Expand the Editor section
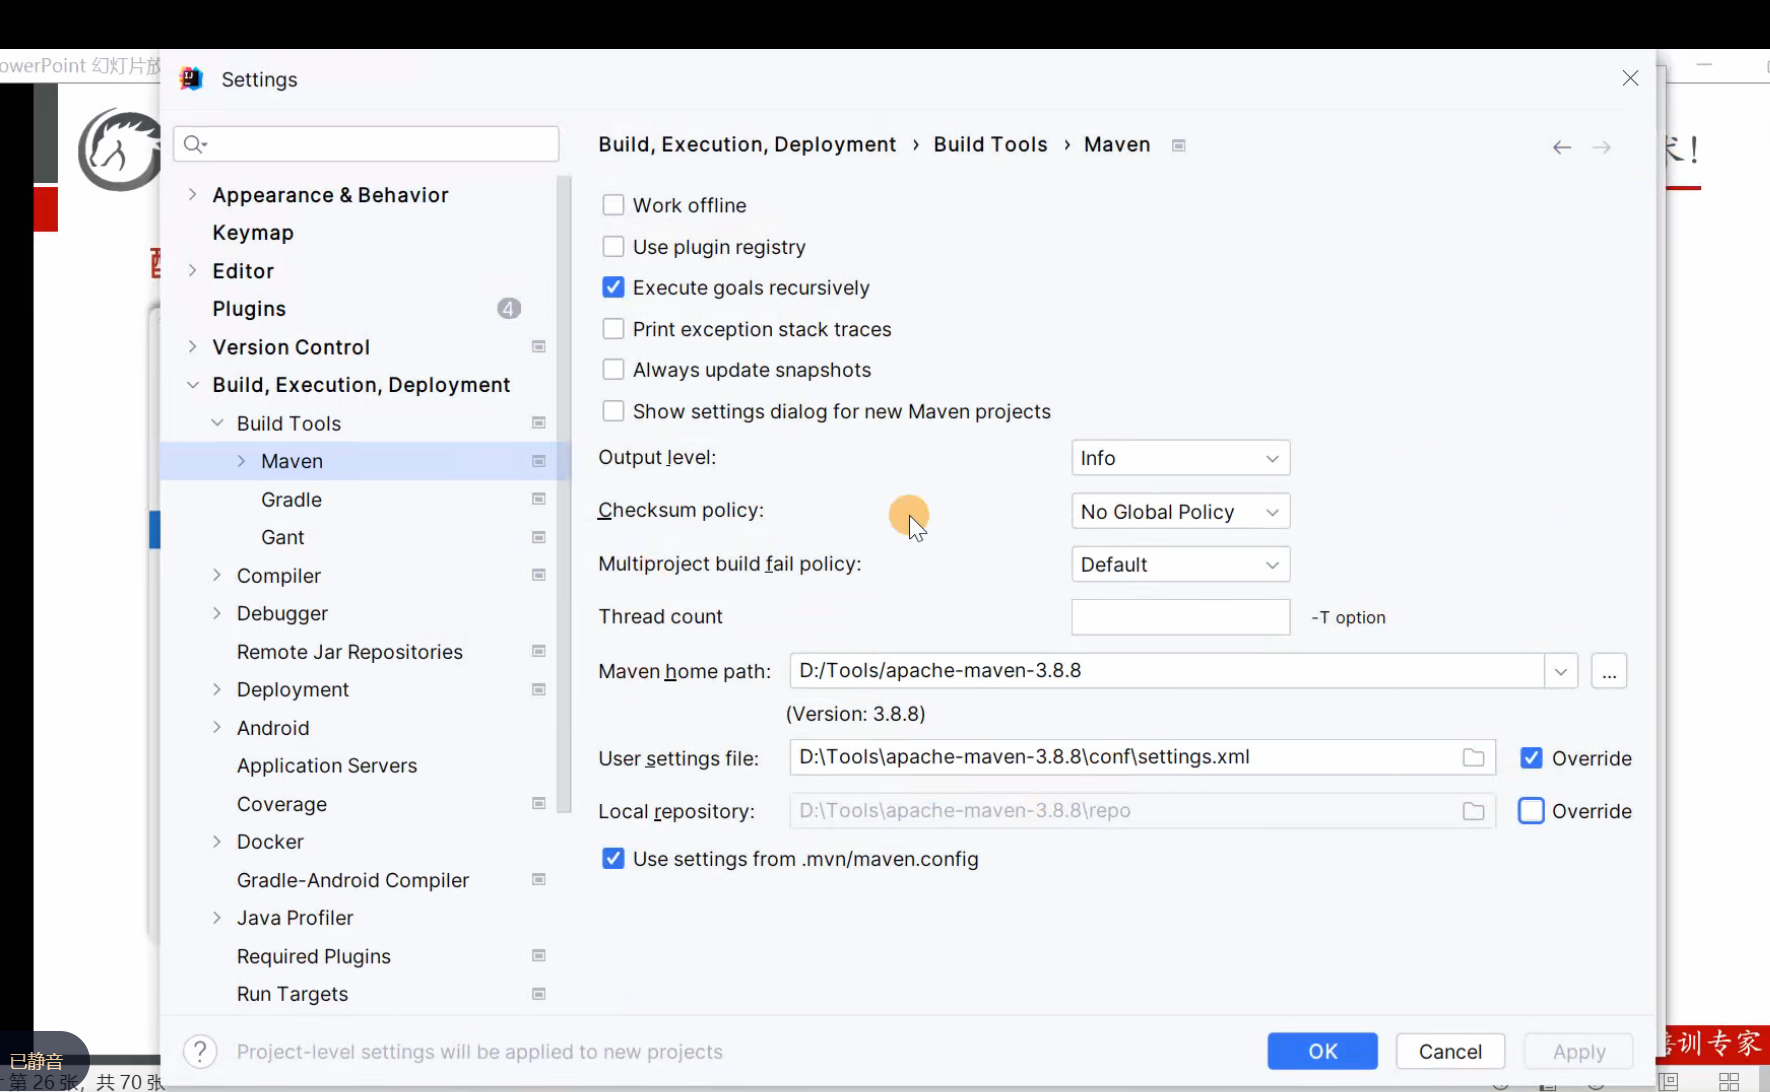1770x1092 pixels. coord(192,271)
